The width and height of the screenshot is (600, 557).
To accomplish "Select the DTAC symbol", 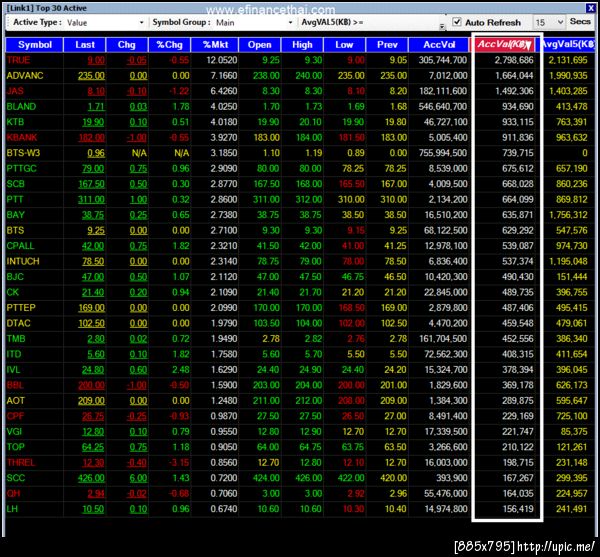I will pyautogui.click(x=18, y=323).
